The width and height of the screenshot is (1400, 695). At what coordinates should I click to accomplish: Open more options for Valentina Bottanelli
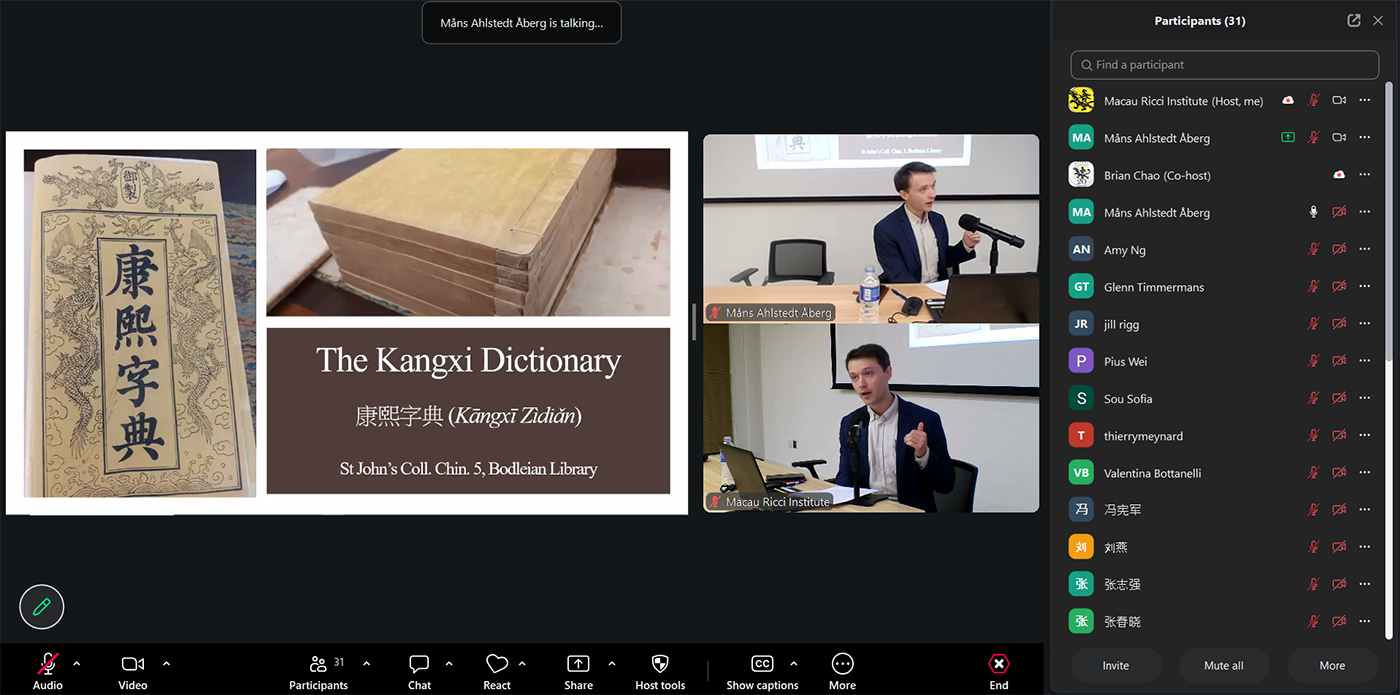coord(1365,473)
